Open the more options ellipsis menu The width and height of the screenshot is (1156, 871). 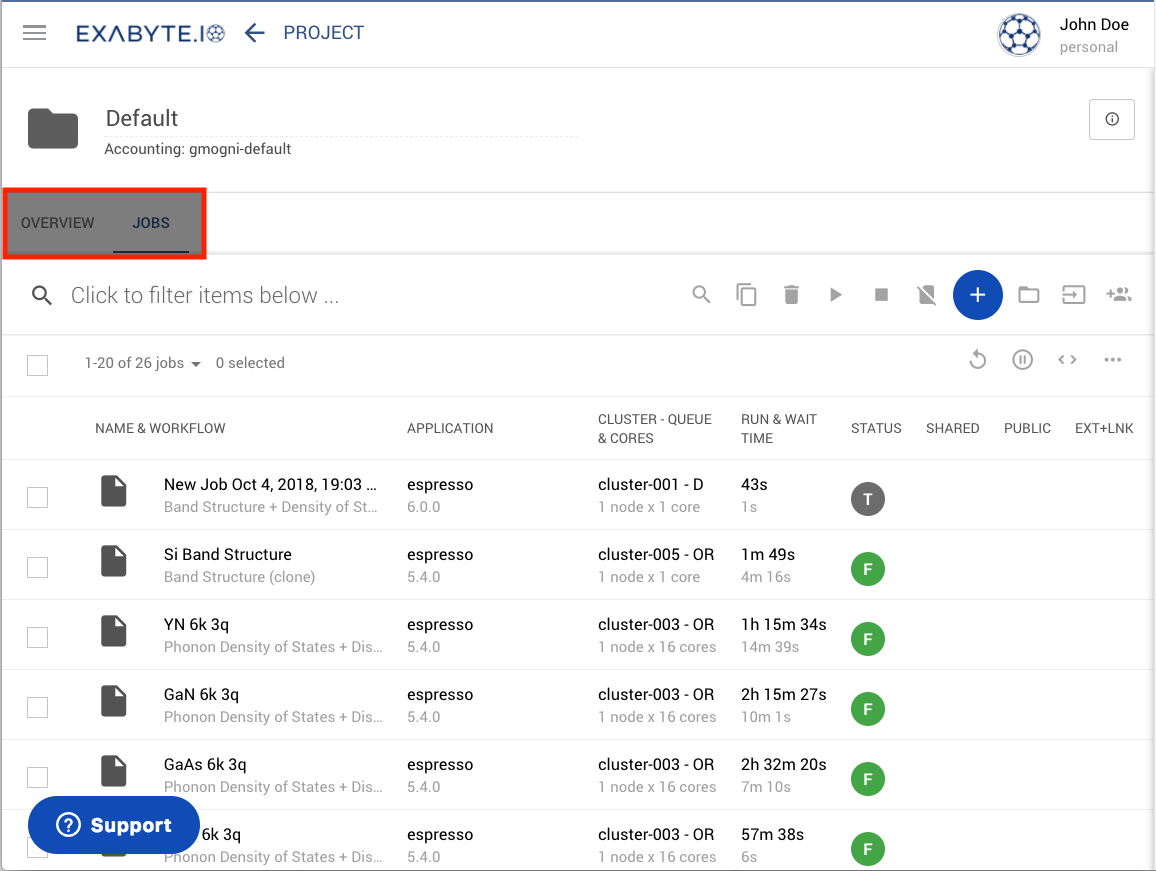1112,359
